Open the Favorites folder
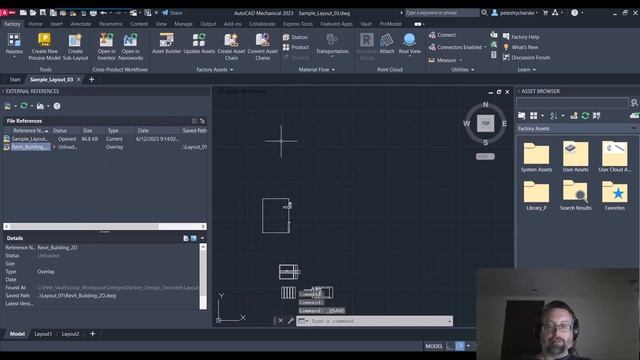The width and height of the screenshot is (640, 360). point(614,196)
